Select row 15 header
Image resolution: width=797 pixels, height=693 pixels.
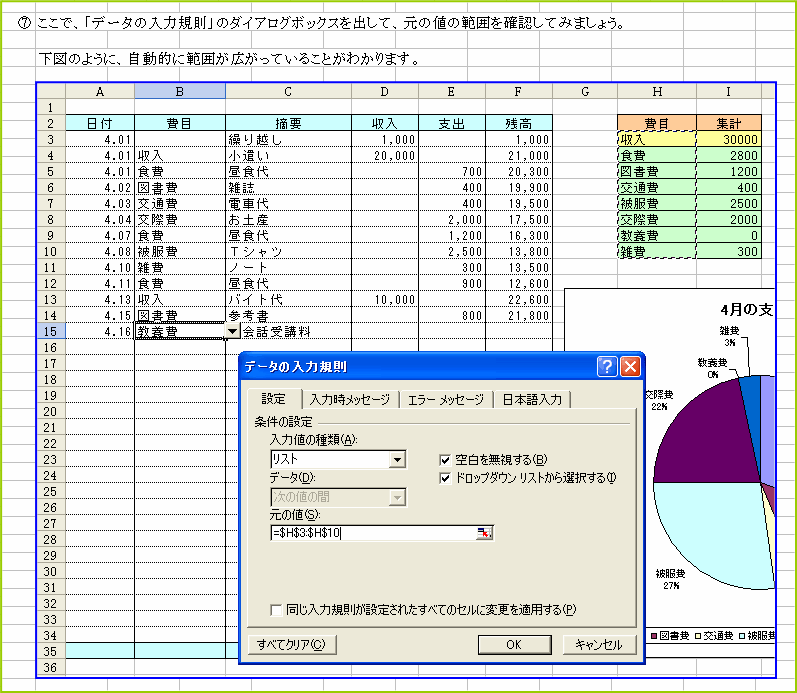point(51,332)
